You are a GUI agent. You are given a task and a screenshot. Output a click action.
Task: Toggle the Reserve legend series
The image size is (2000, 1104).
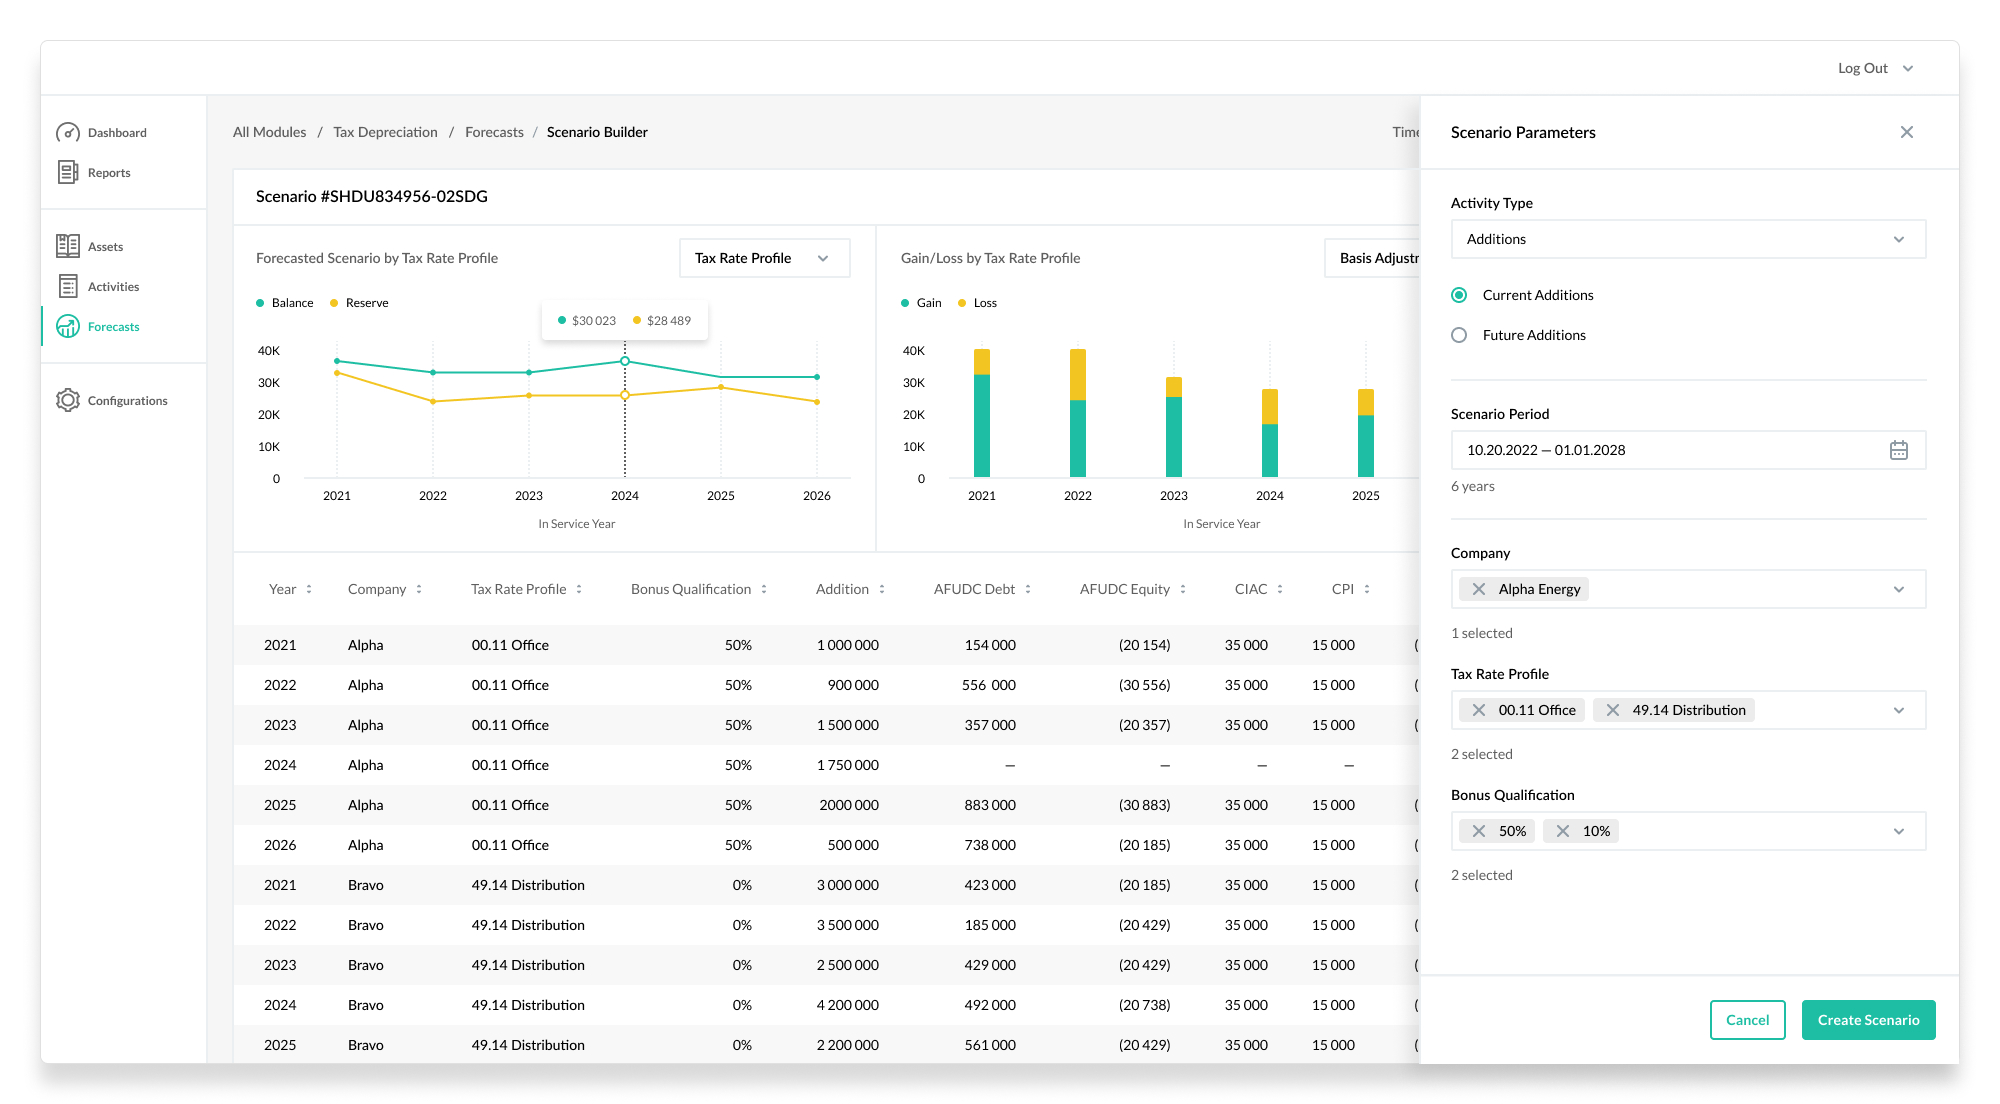pos(359,303)
